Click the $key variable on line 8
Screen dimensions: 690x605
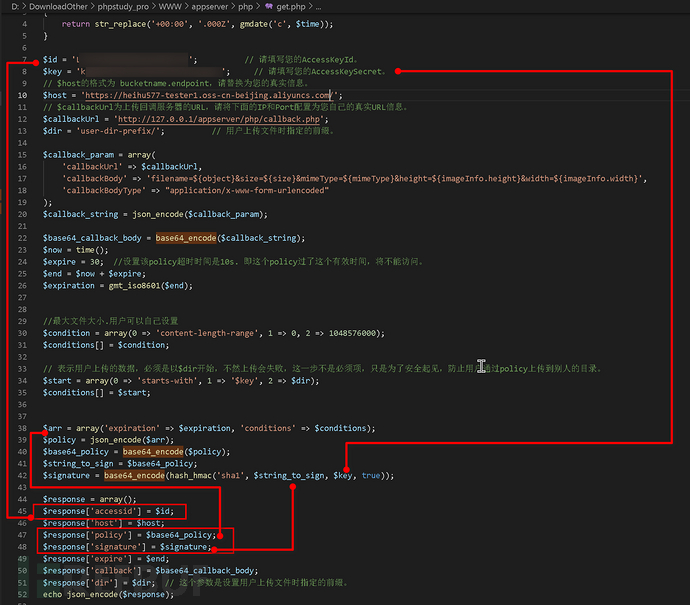point(52,71)
